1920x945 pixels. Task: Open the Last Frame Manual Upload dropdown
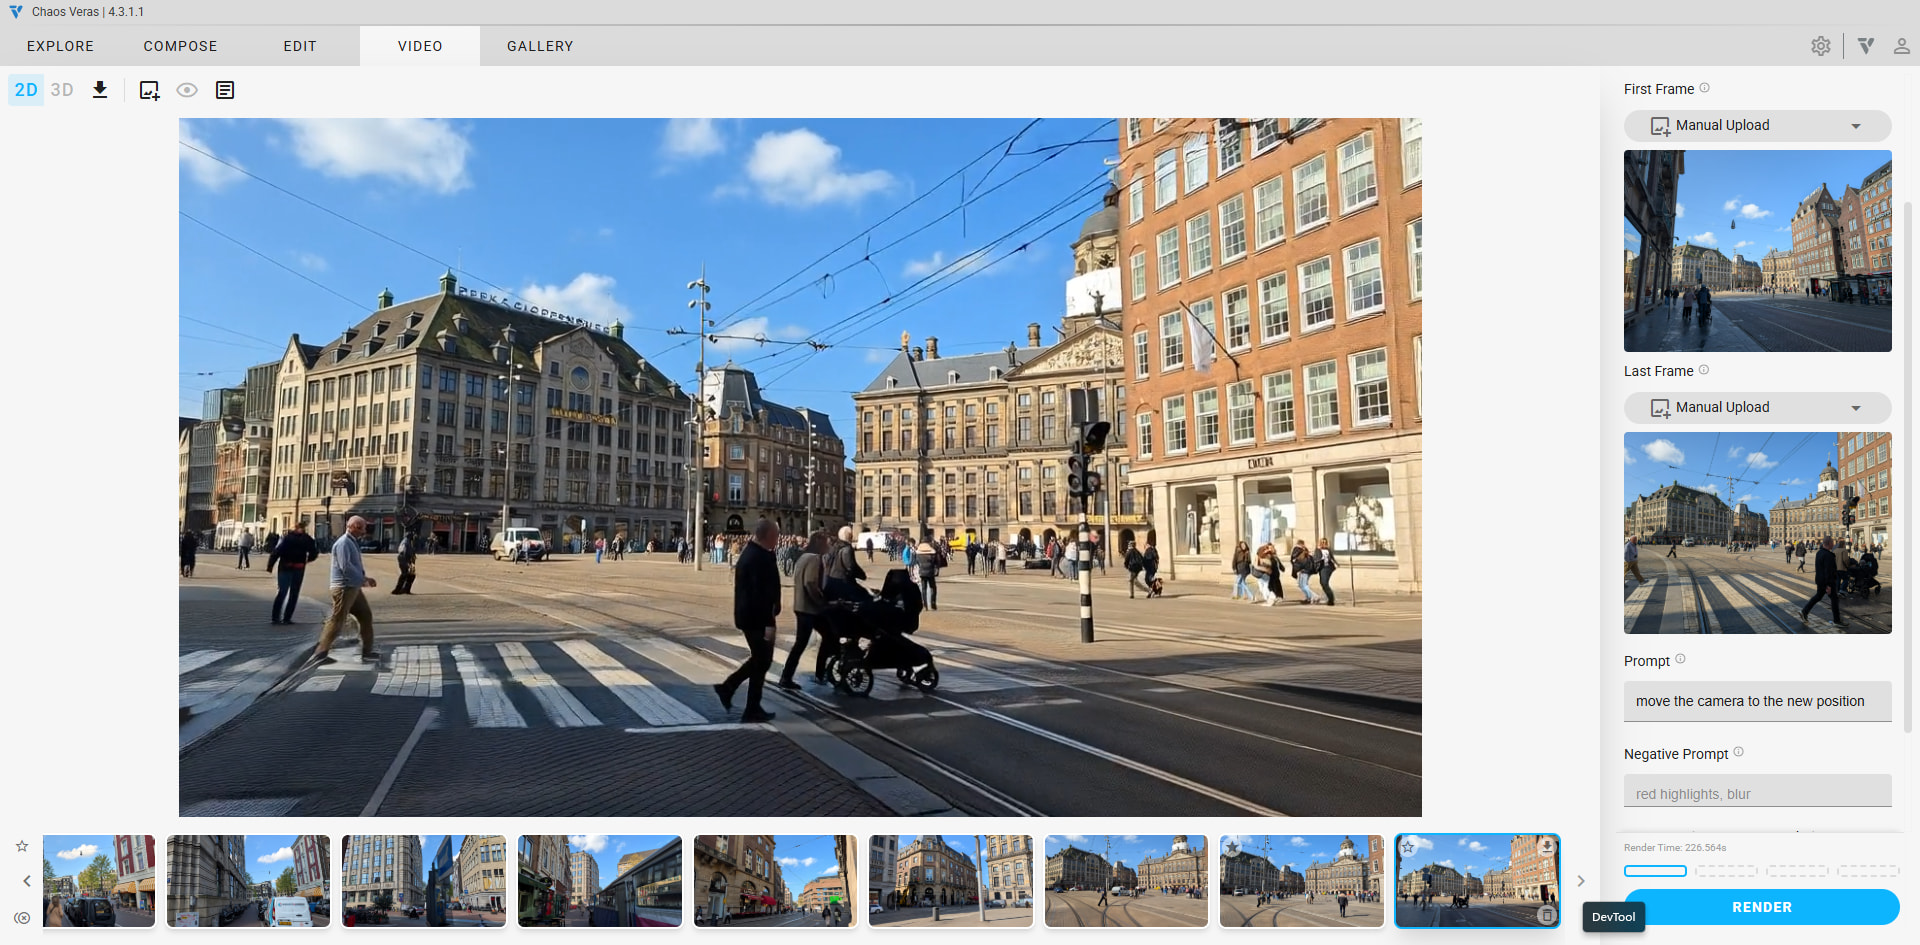pos(1757,408)
